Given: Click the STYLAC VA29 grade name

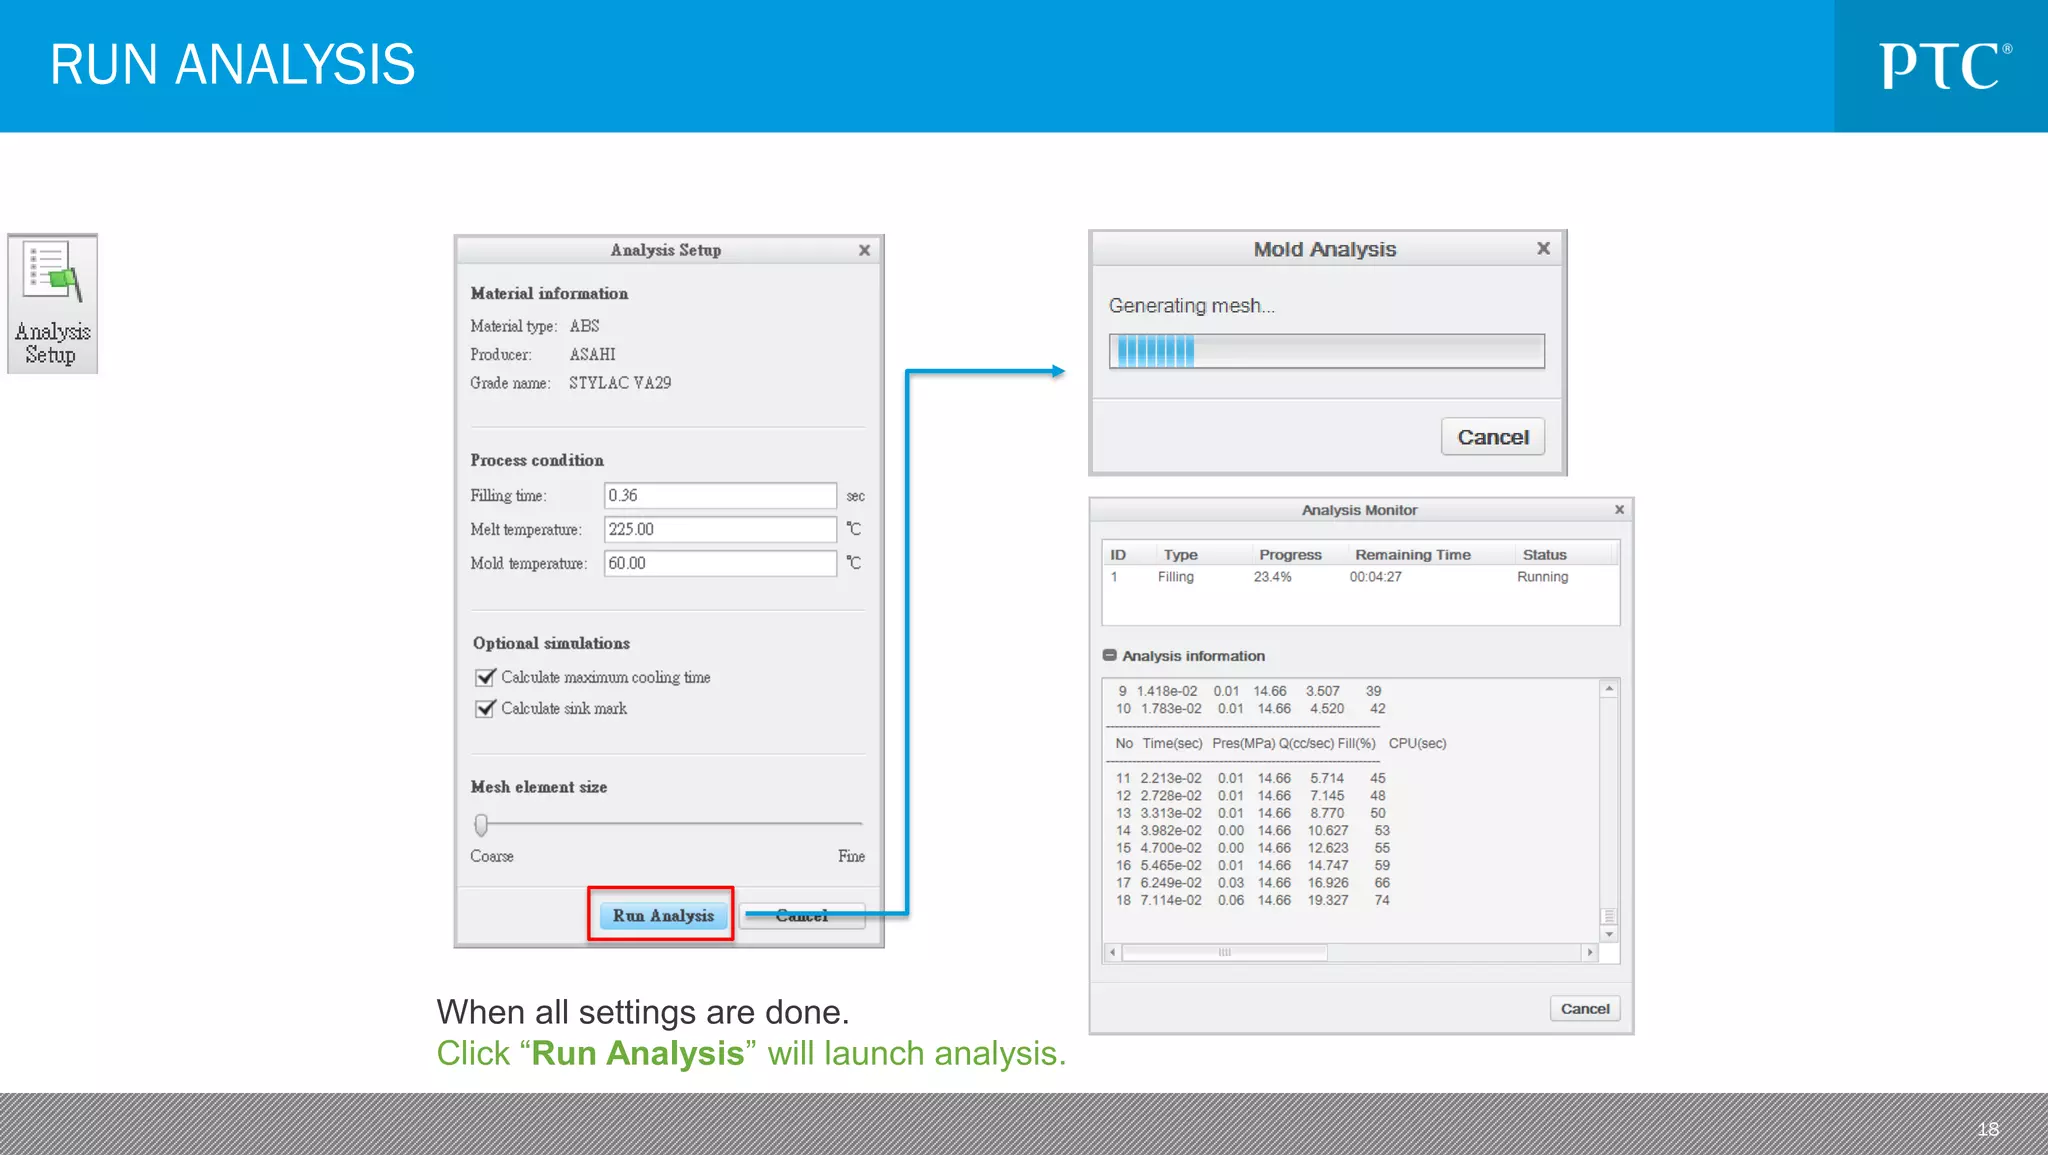Looking at the screenshot, I should point(620,383).
